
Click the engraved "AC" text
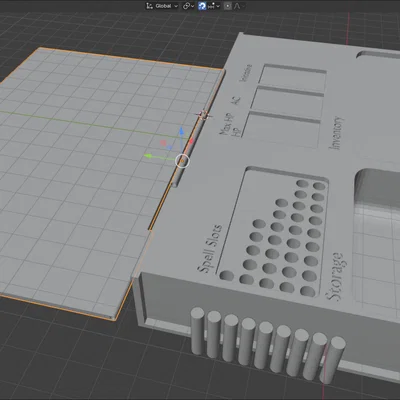click(x=235, y=100)
